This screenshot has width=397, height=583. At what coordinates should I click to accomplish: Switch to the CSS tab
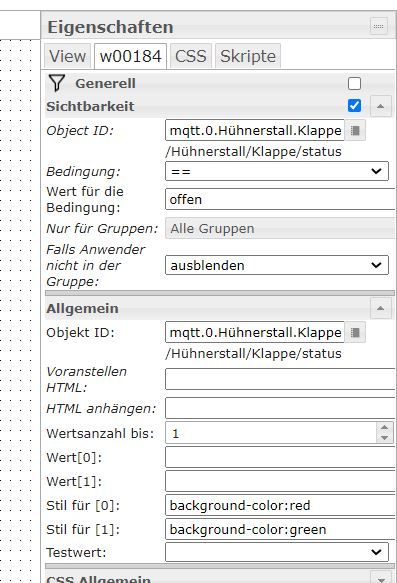click(191, 57)
